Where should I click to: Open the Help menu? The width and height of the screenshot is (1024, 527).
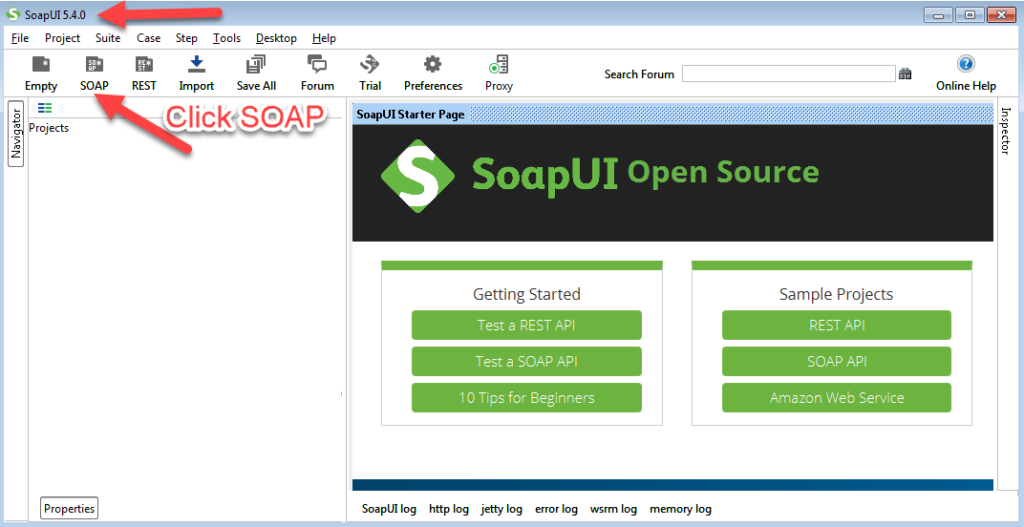pyautogui.click(x=324, y=39)
